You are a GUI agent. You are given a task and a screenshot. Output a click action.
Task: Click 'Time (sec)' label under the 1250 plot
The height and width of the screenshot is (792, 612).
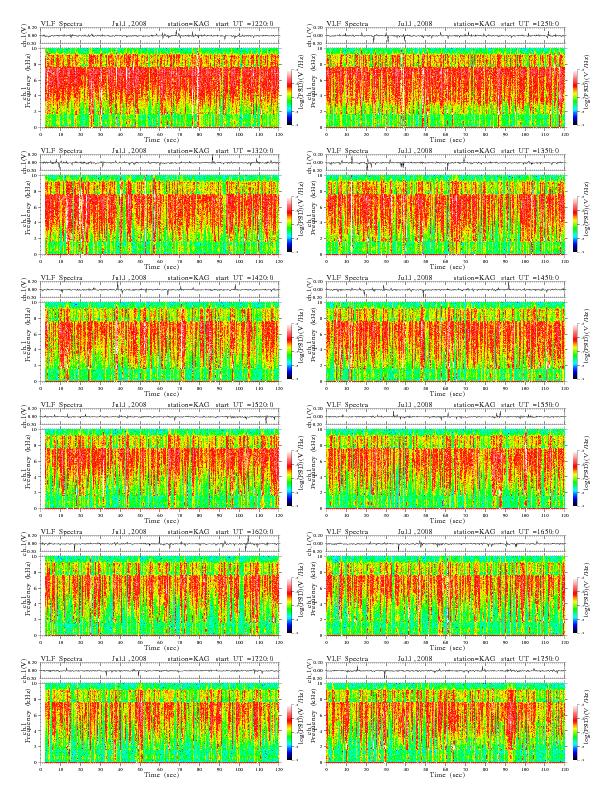445,139
